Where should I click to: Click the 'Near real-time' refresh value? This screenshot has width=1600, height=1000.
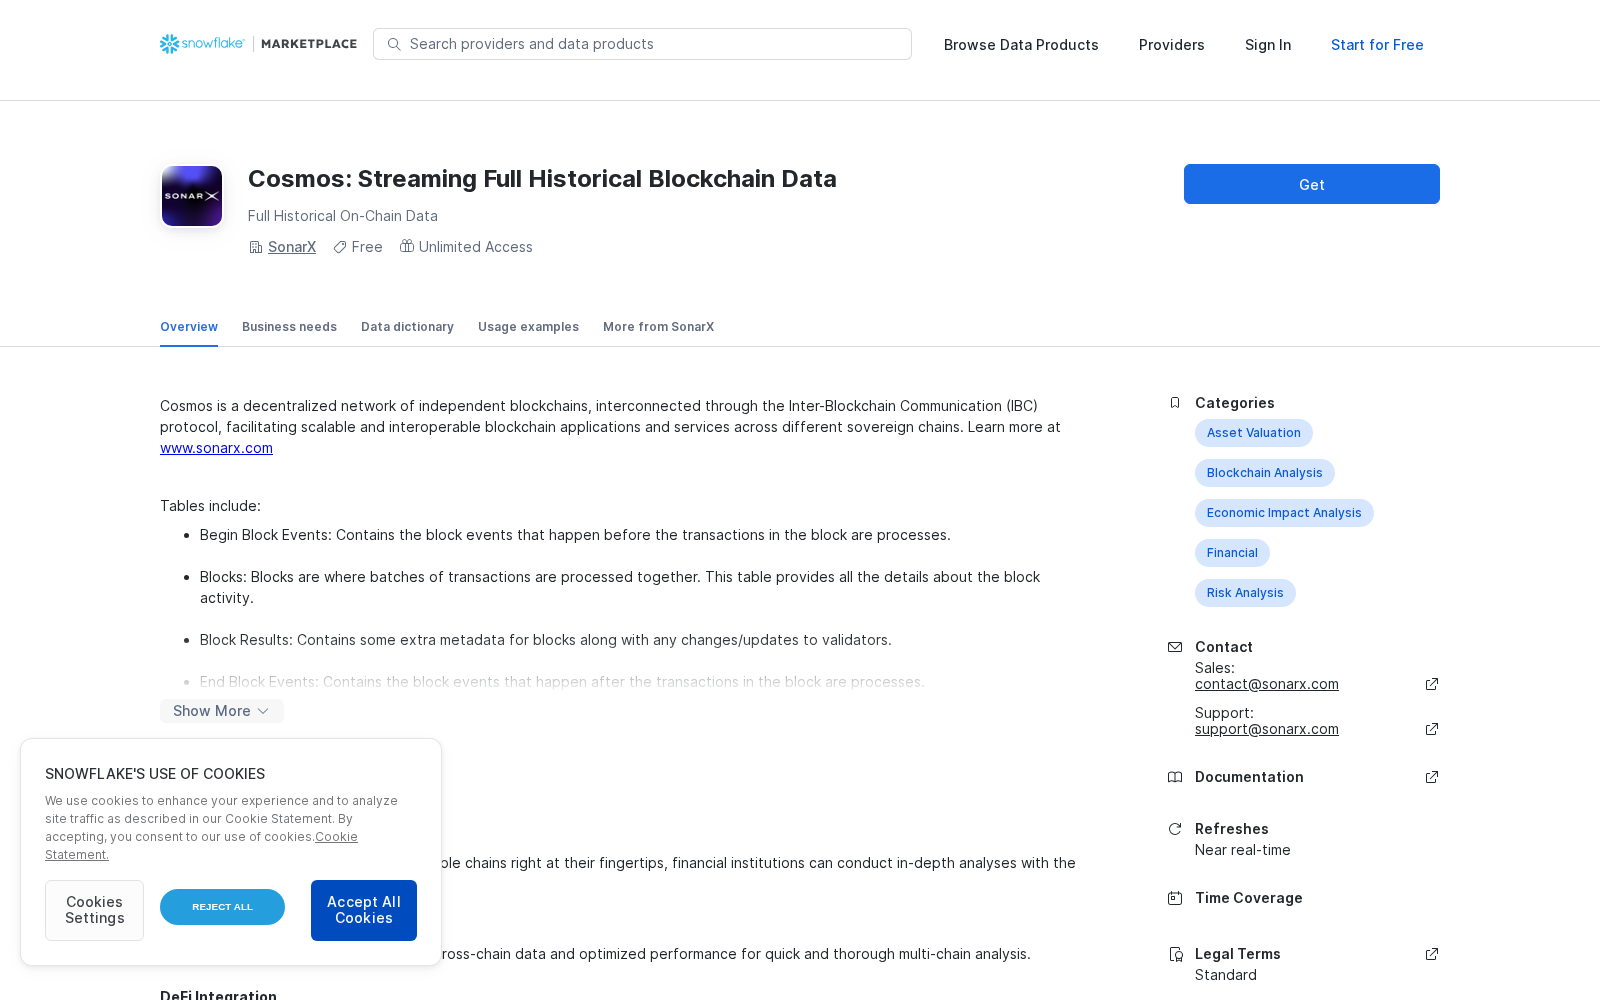1243,850
